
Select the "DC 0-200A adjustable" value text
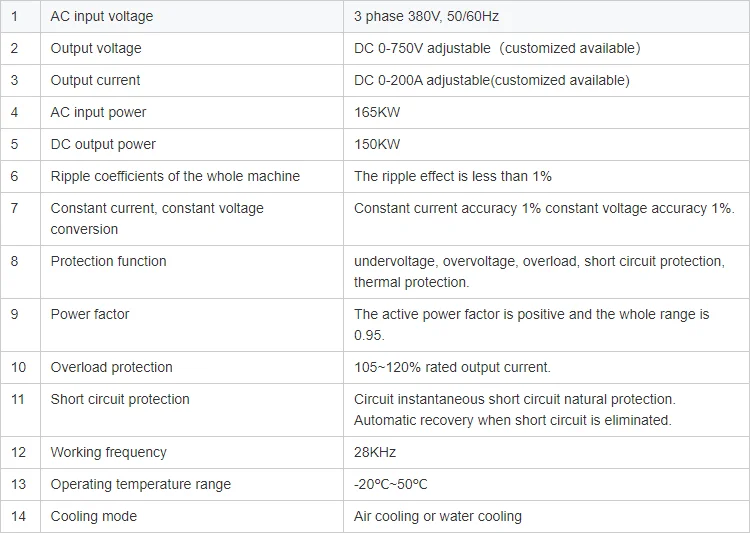[492, 80]
